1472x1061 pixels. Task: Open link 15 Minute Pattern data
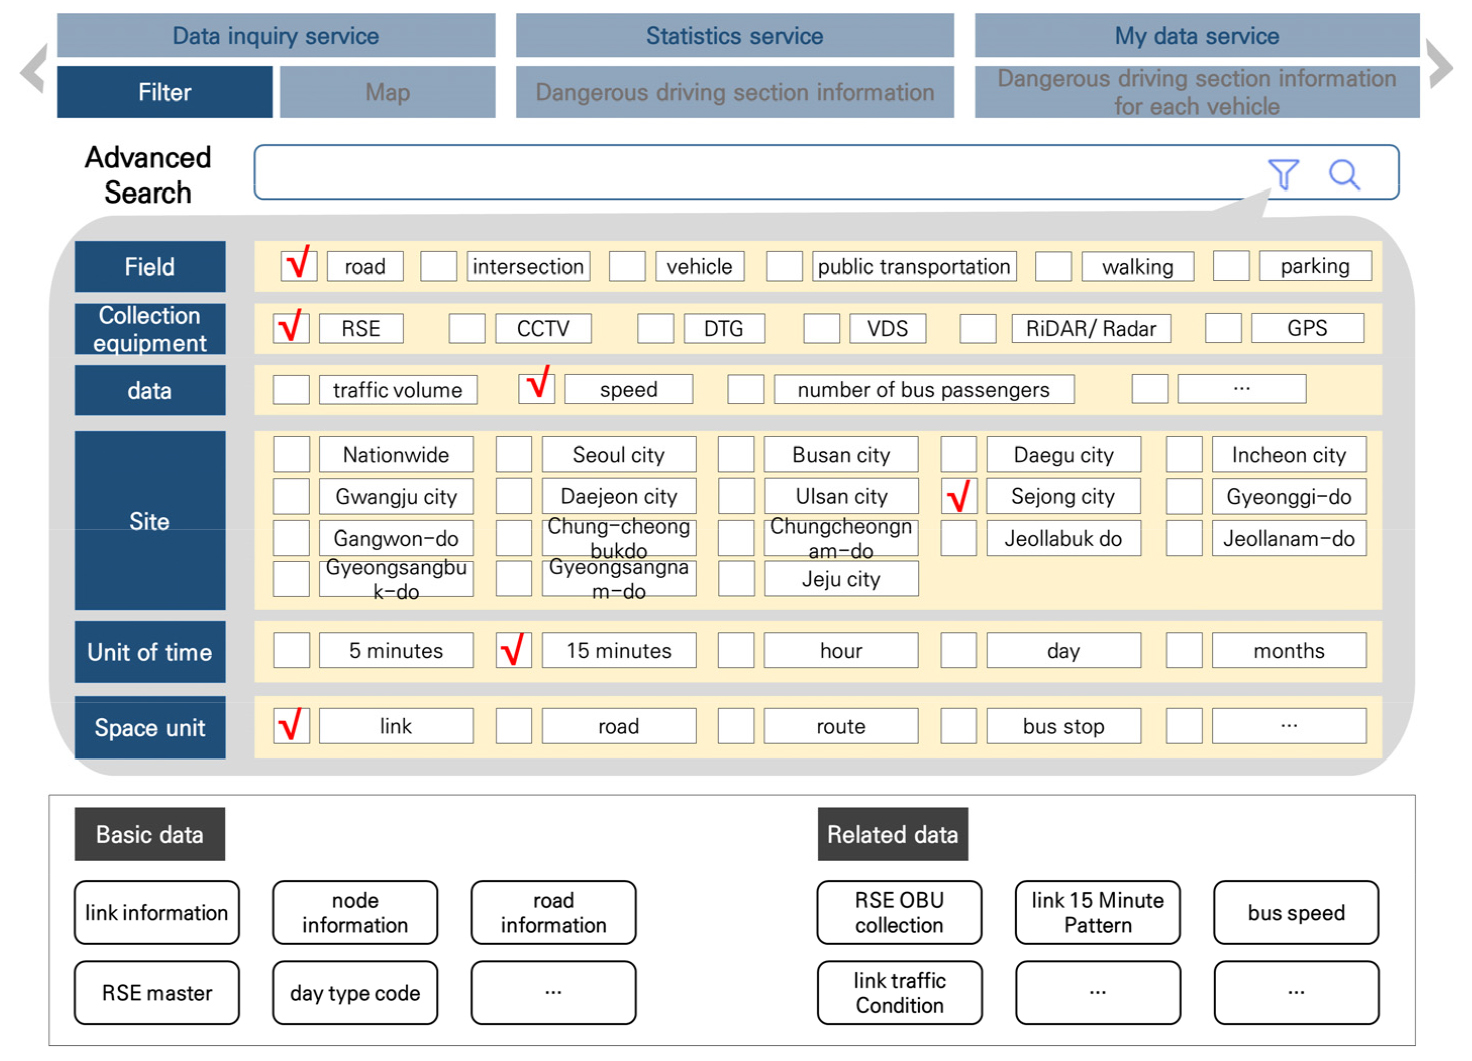(x=1098, y=912)
